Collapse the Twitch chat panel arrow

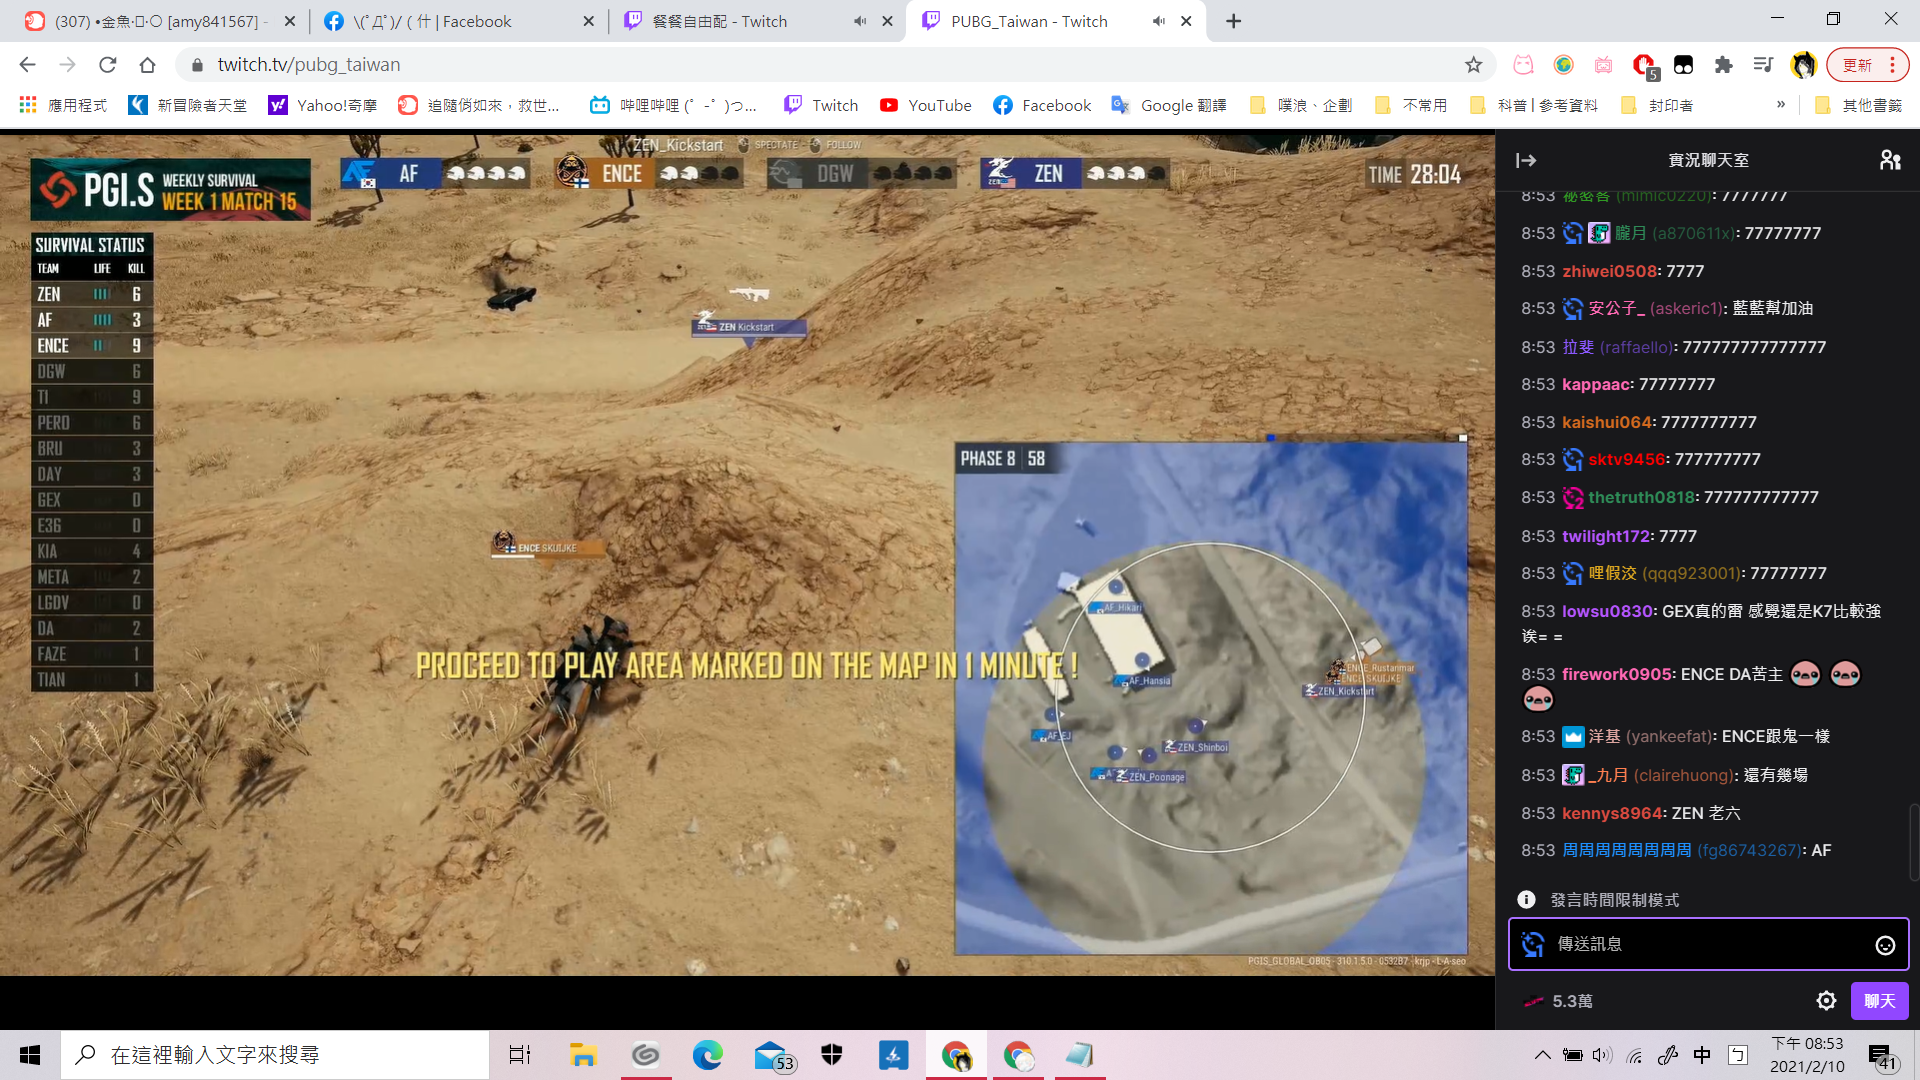tap(1526, 160)
